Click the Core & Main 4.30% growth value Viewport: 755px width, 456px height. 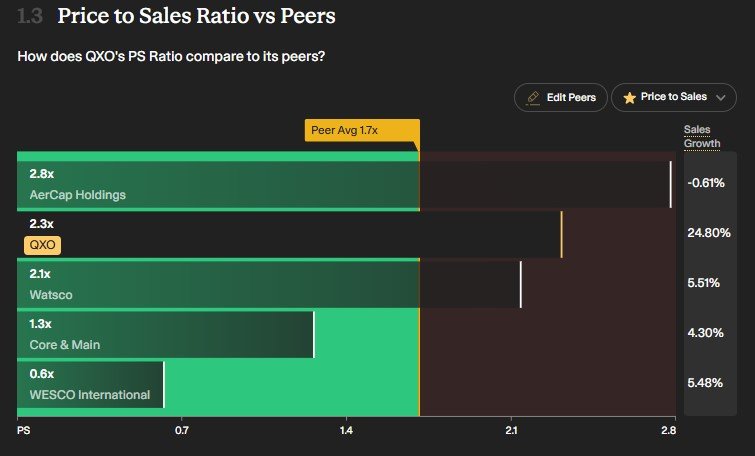pyautogui.click(x=705, y=332)
